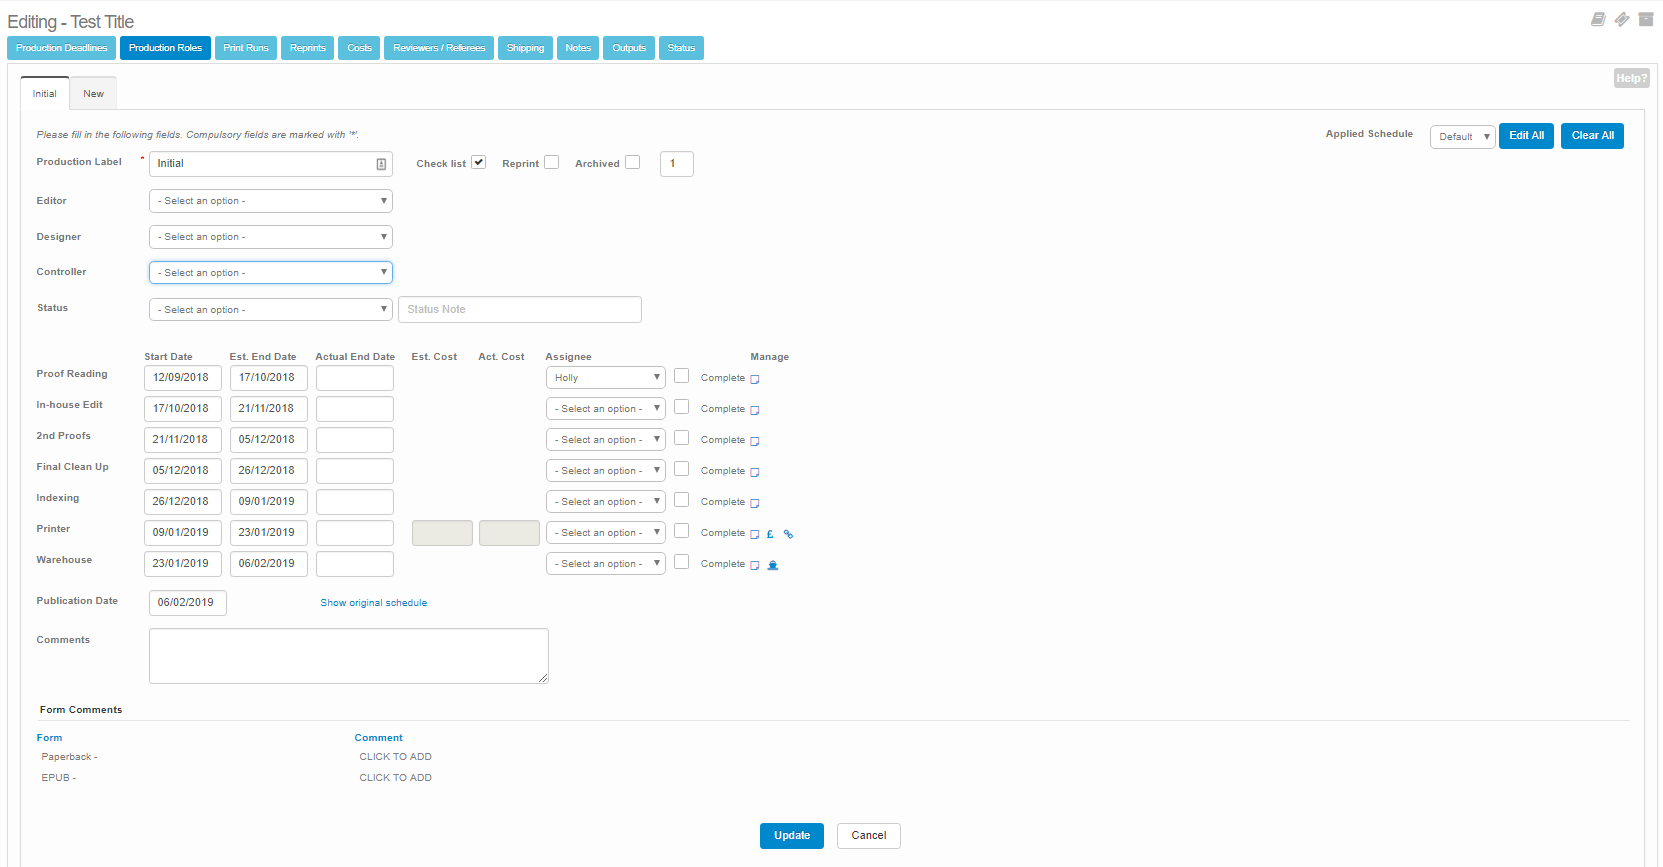Uncheck the Check list checkbox
This screenshot has width=1663, height=867.
coord(479,162)
